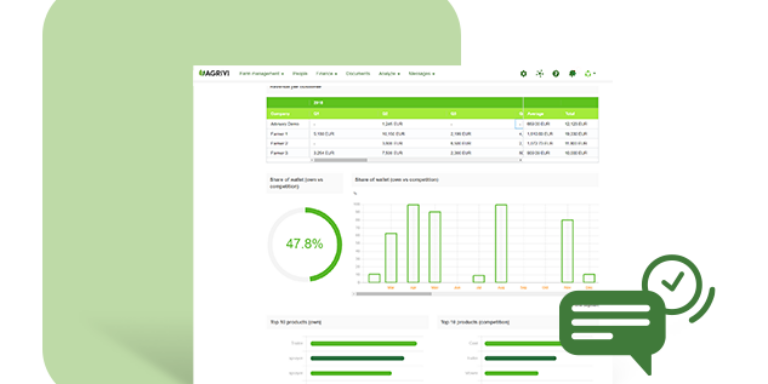Open the user account icon menu

[x=590, y=73]
